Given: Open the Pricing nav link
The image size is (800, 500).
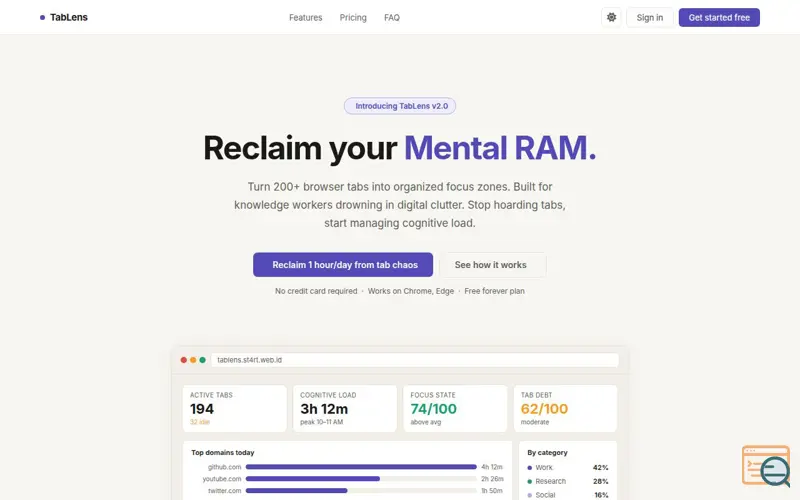Looking at the screenshot, I should click(353, 17).
